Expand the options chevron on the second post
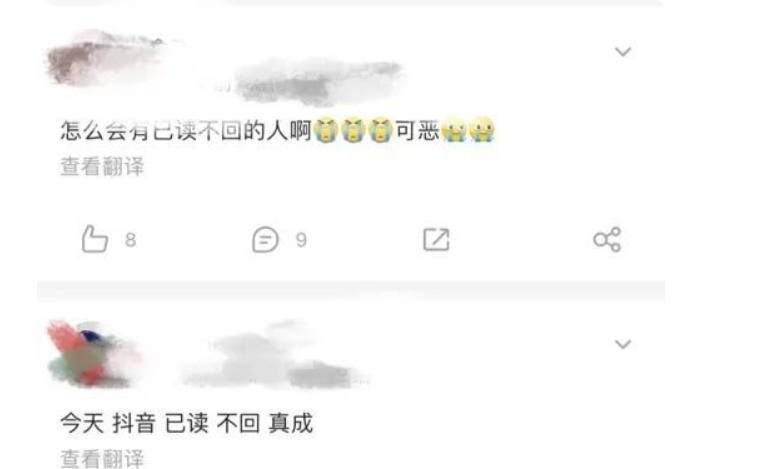The width and height of the screenshot is (763, 469). tap(623, 344)
